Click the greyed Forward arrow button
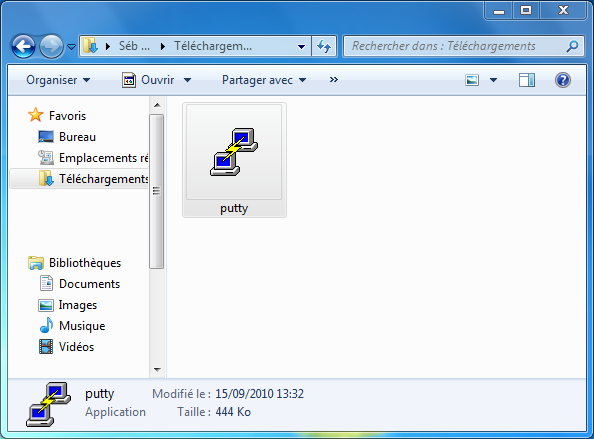This screenshot has height=439, width=594. click(x=52, y=47)
